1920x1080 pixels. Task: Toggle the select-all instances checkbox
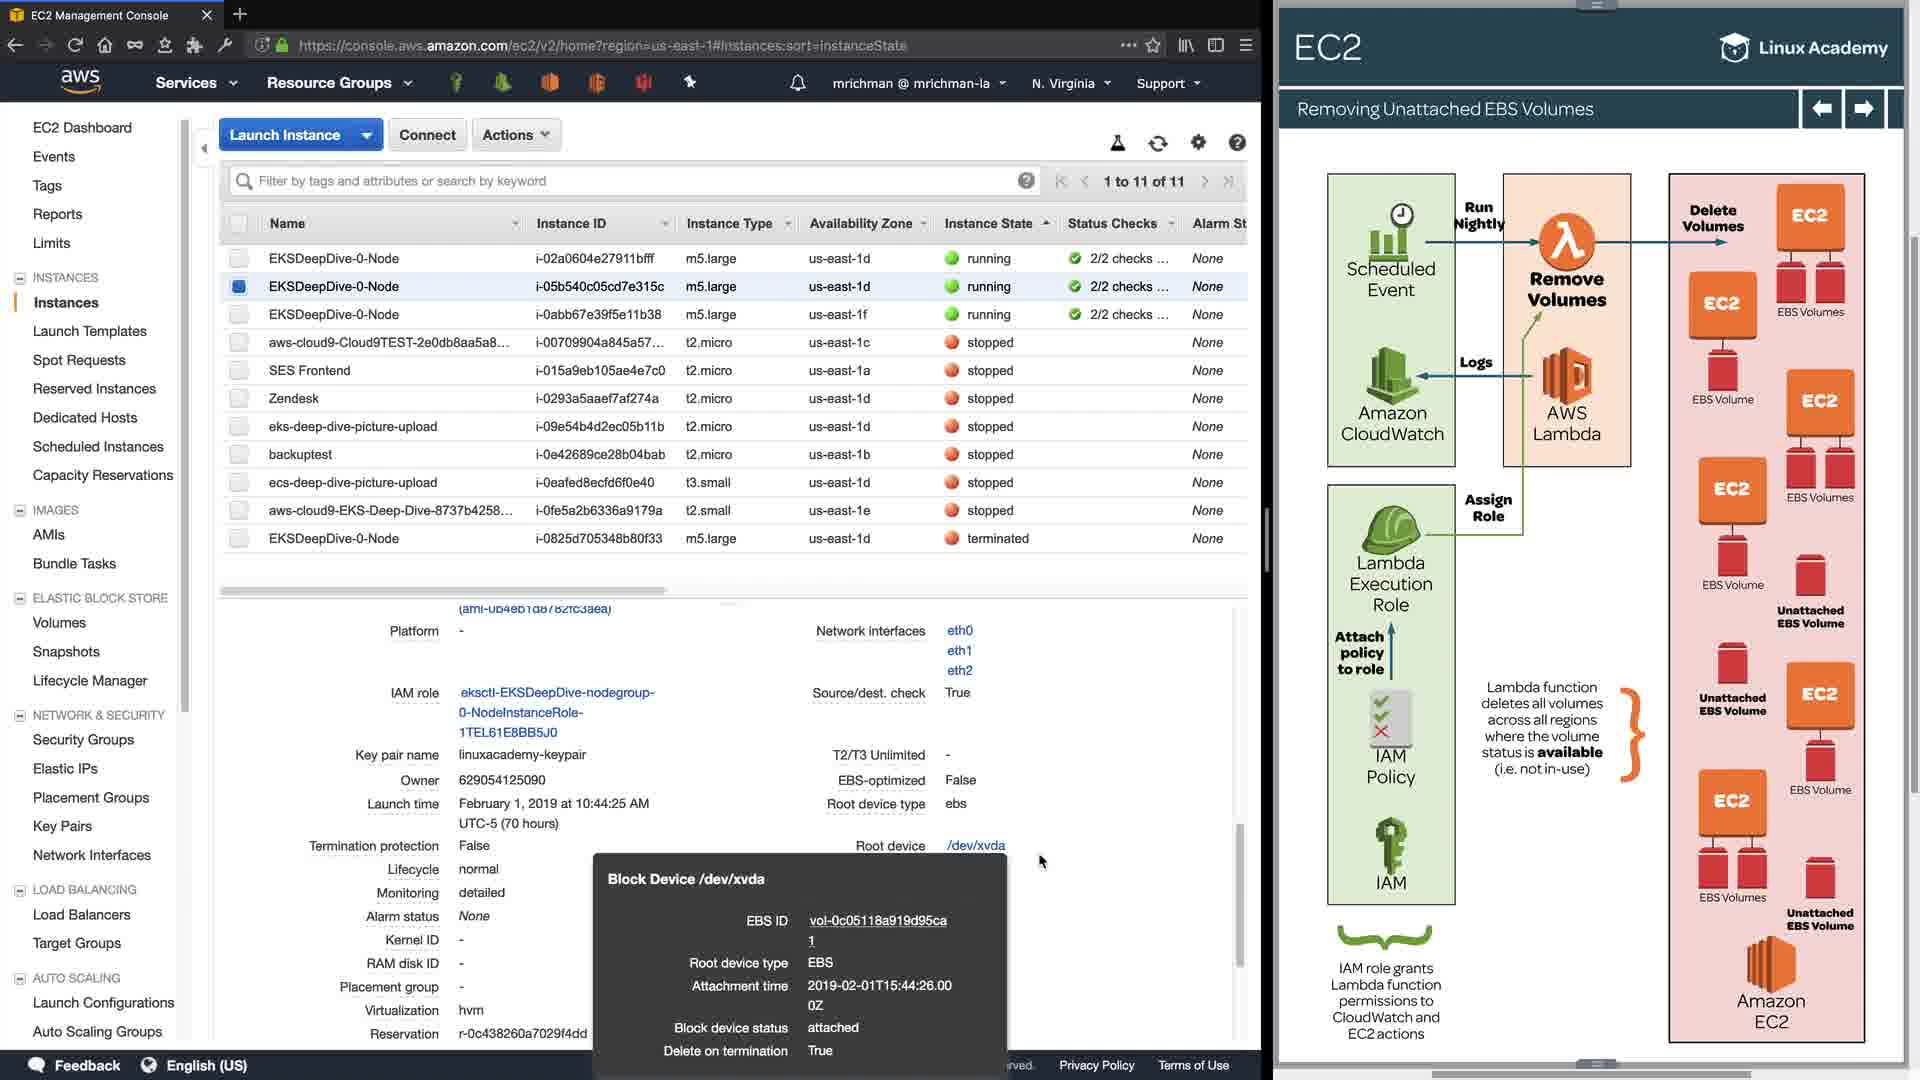(x=238, y=224)
